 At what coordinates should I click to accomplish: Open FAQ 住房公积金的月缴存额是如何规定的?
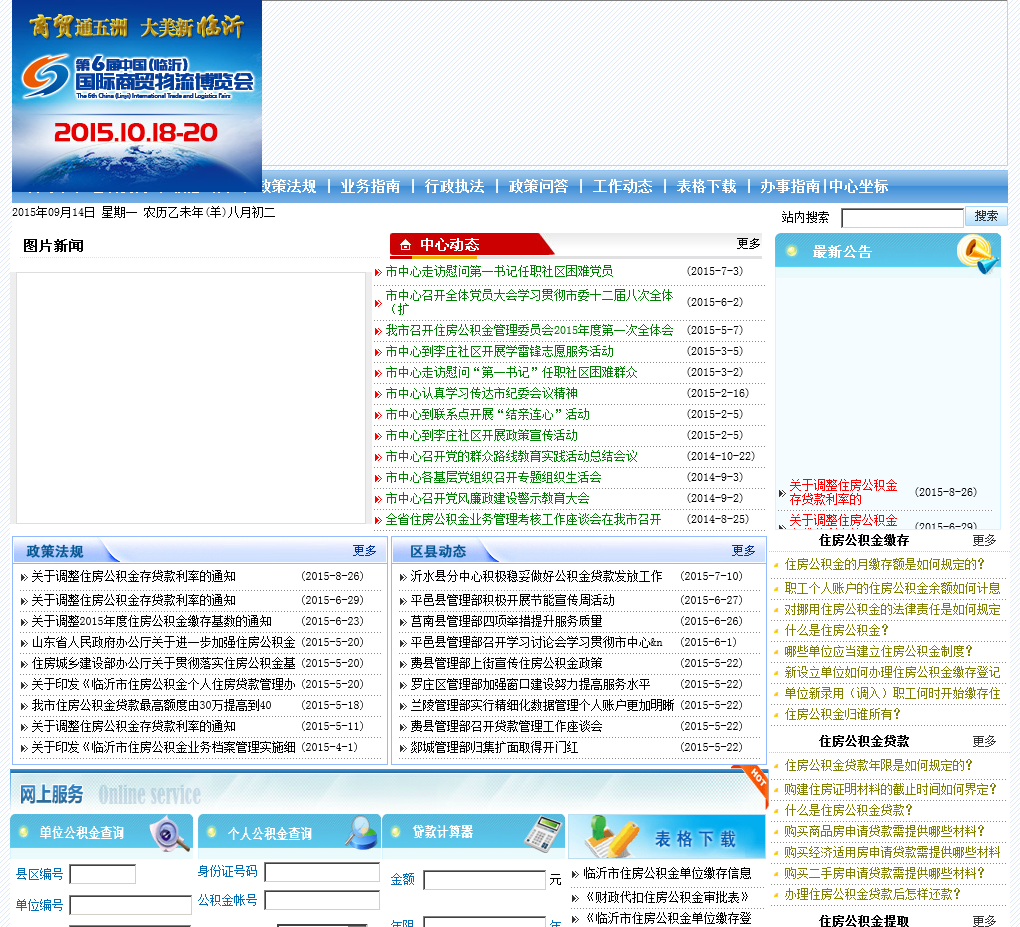pyautogui.click(x=885, y=565)
